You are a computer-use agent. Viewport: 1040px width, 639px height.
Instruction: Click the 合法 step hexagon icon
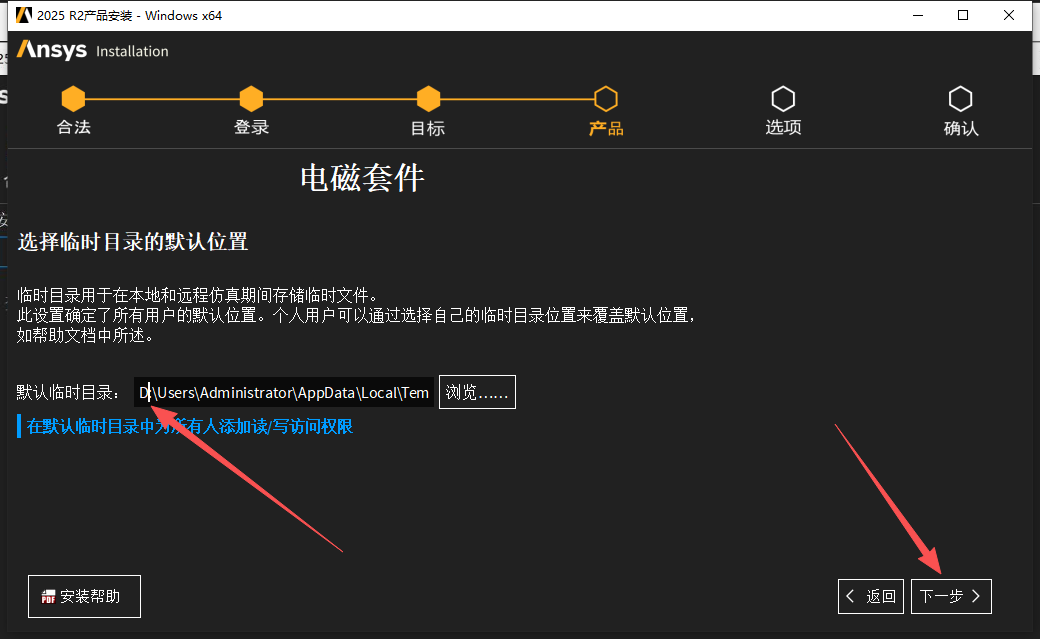coord(73,99)
